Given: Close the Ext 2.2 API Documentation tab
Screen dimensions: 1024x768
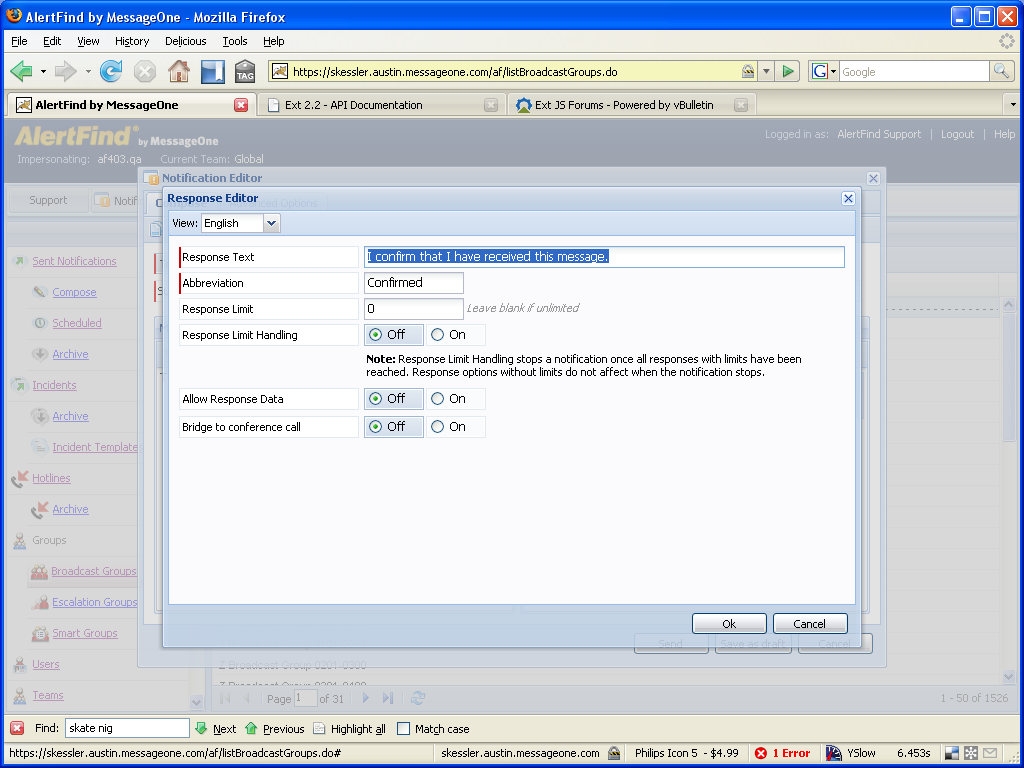Looking at the screenshot, I should pyautogui.click(x=491, y=104).
